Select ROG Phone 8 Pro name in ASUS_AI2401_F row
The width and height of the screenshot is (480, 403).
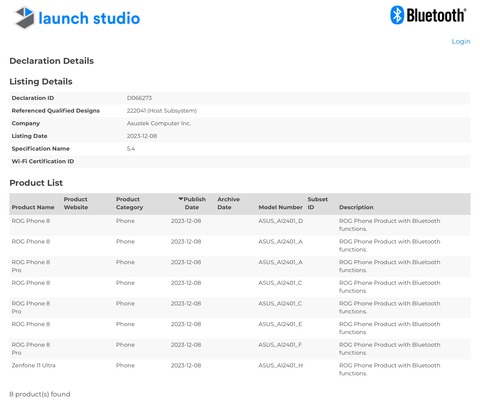click(31, 349)
